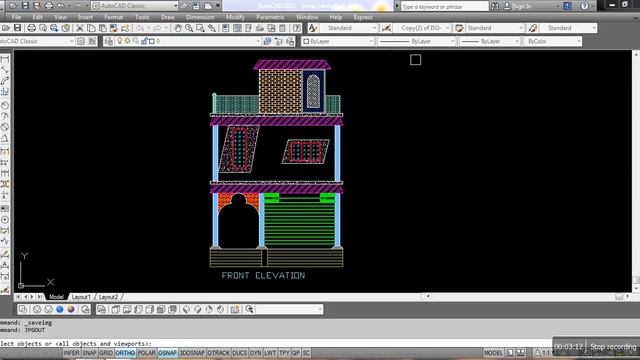Open the layer list dropdown showing layer 0
Image resolution: width=640 pixels, height=360 pixels.
coord(188,41)
